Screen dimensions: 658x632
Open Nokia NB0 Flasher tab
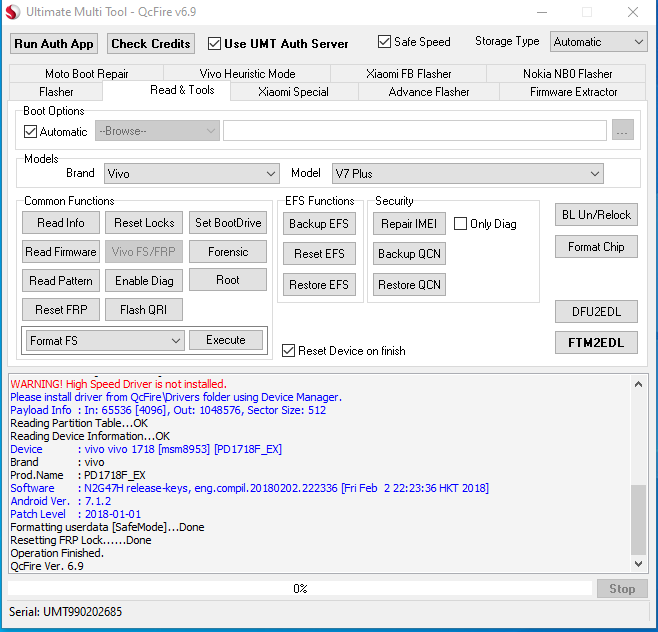click(567, 74)
